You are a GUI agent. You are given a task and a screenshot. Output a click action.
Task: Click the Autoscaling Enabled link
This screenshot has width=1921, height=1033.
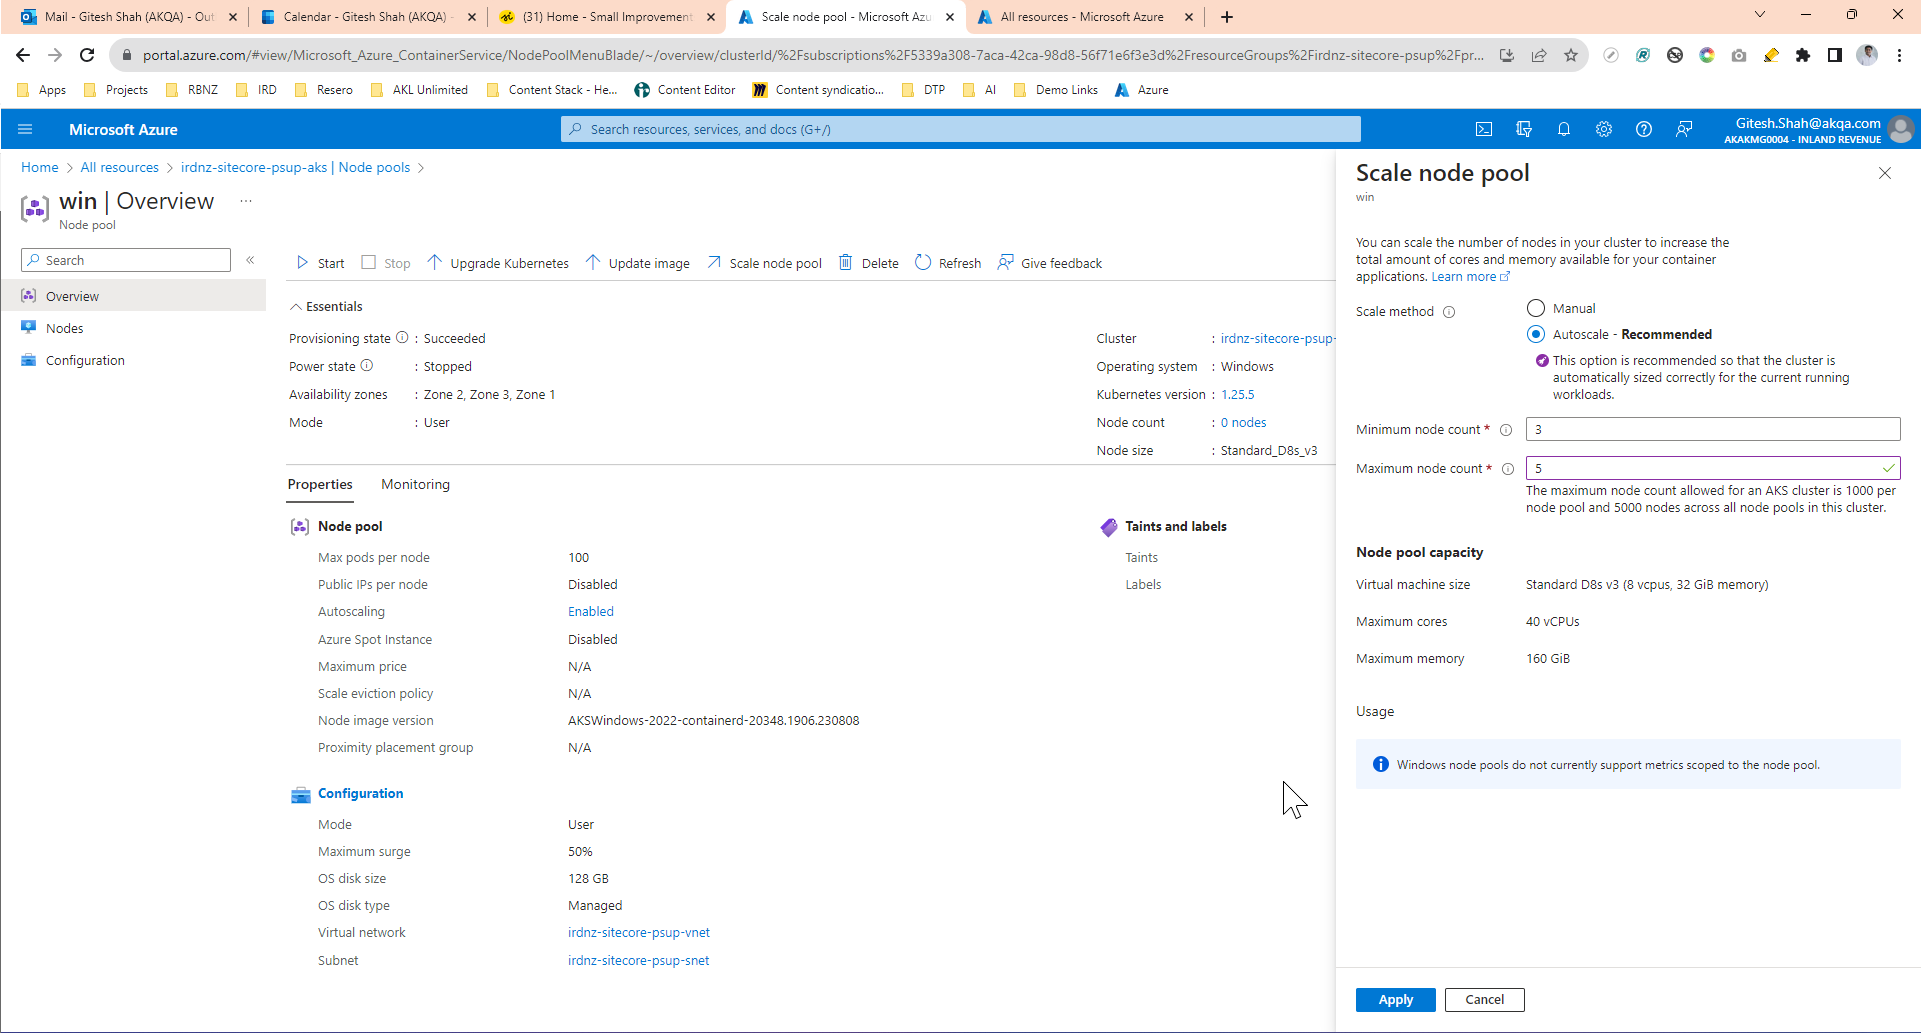(591, 612)
